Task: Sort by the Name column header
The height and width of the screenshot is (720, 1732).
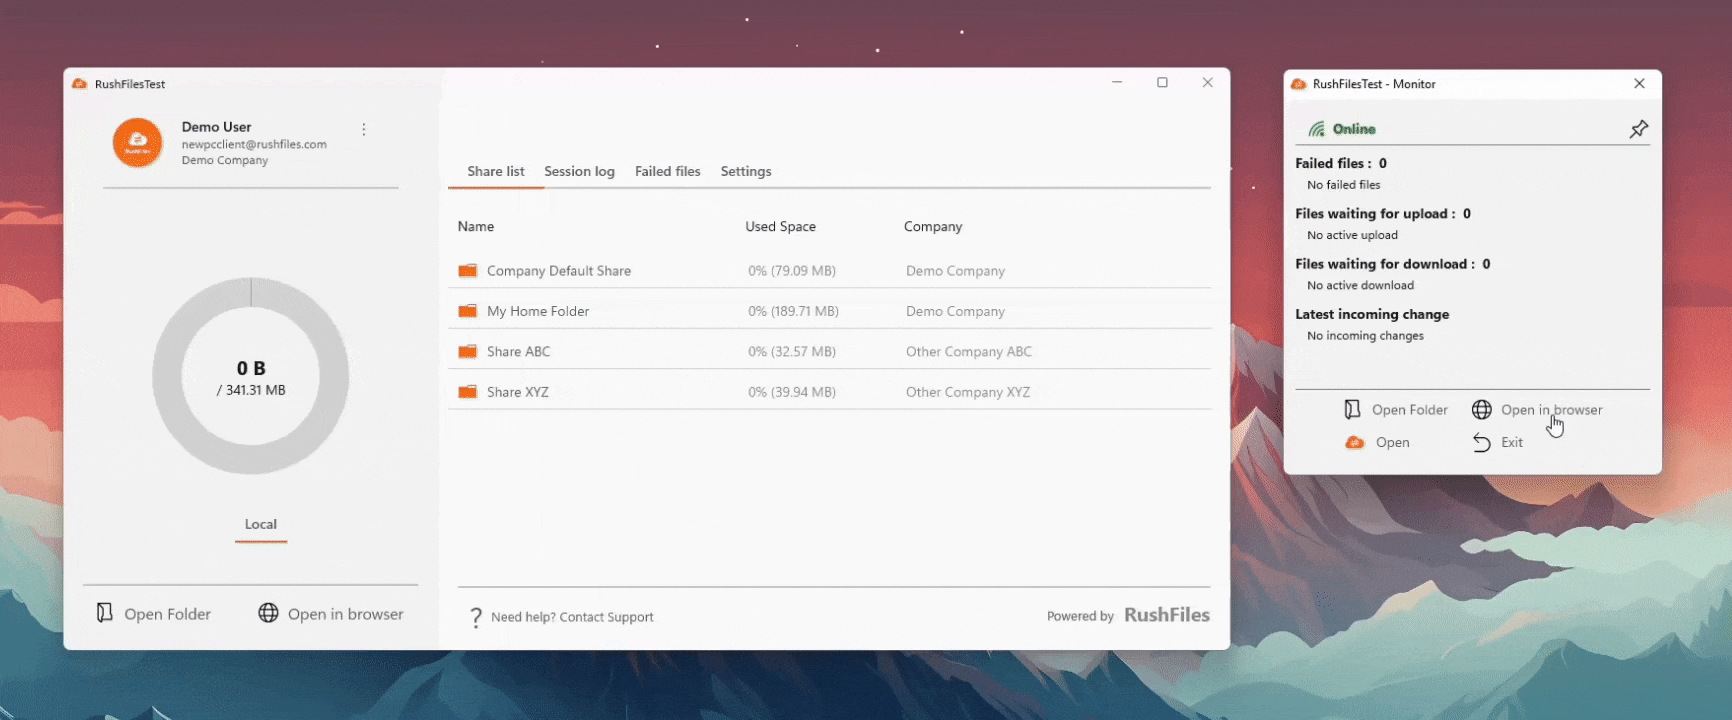Action: pos(476,227)
